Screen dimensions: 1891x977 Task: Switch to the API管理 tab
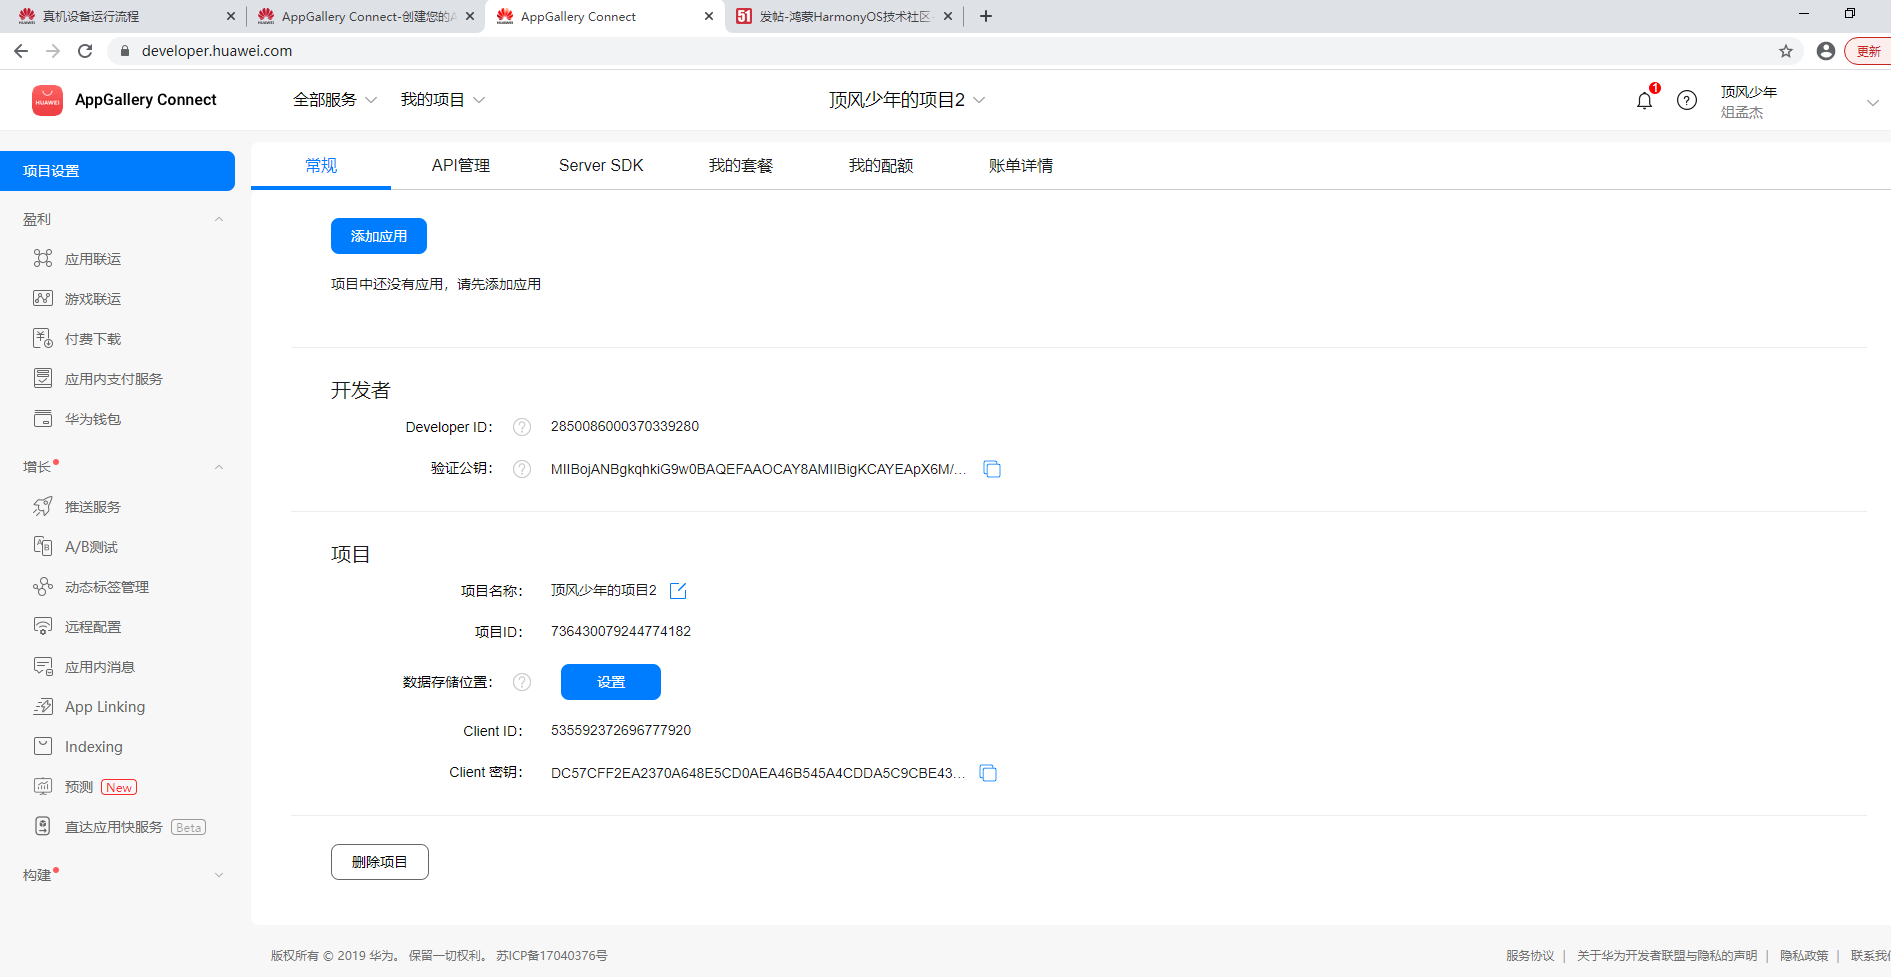(x=461, y=166)
